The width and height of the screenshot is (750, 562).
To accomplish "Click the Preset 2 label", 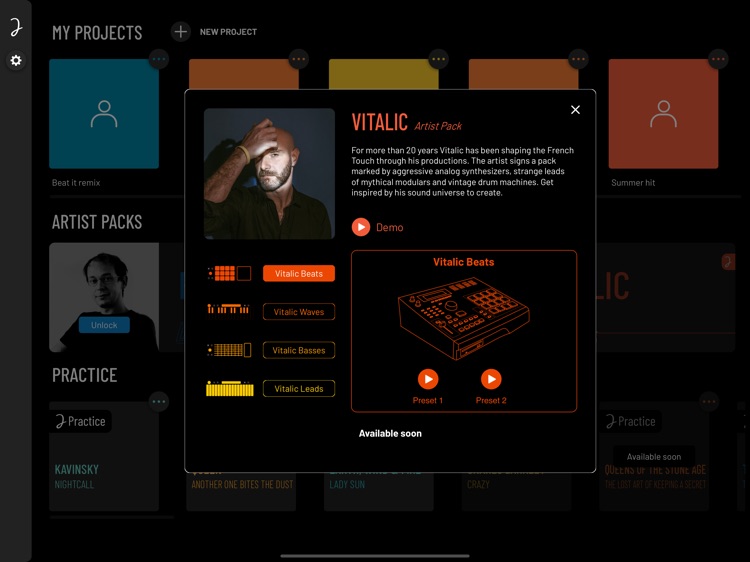I will pos(491,400).
